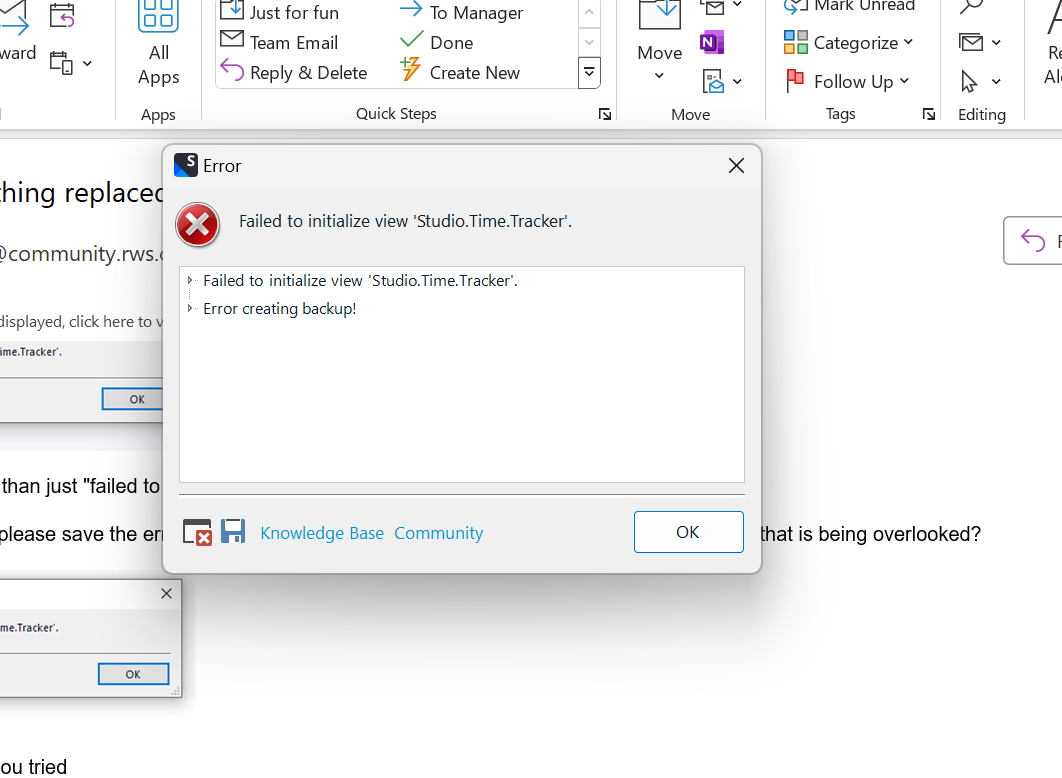Screen dimensions: 1062x778
Task: Run the 'To Manager' quick step
Action: tap(461, 12)
